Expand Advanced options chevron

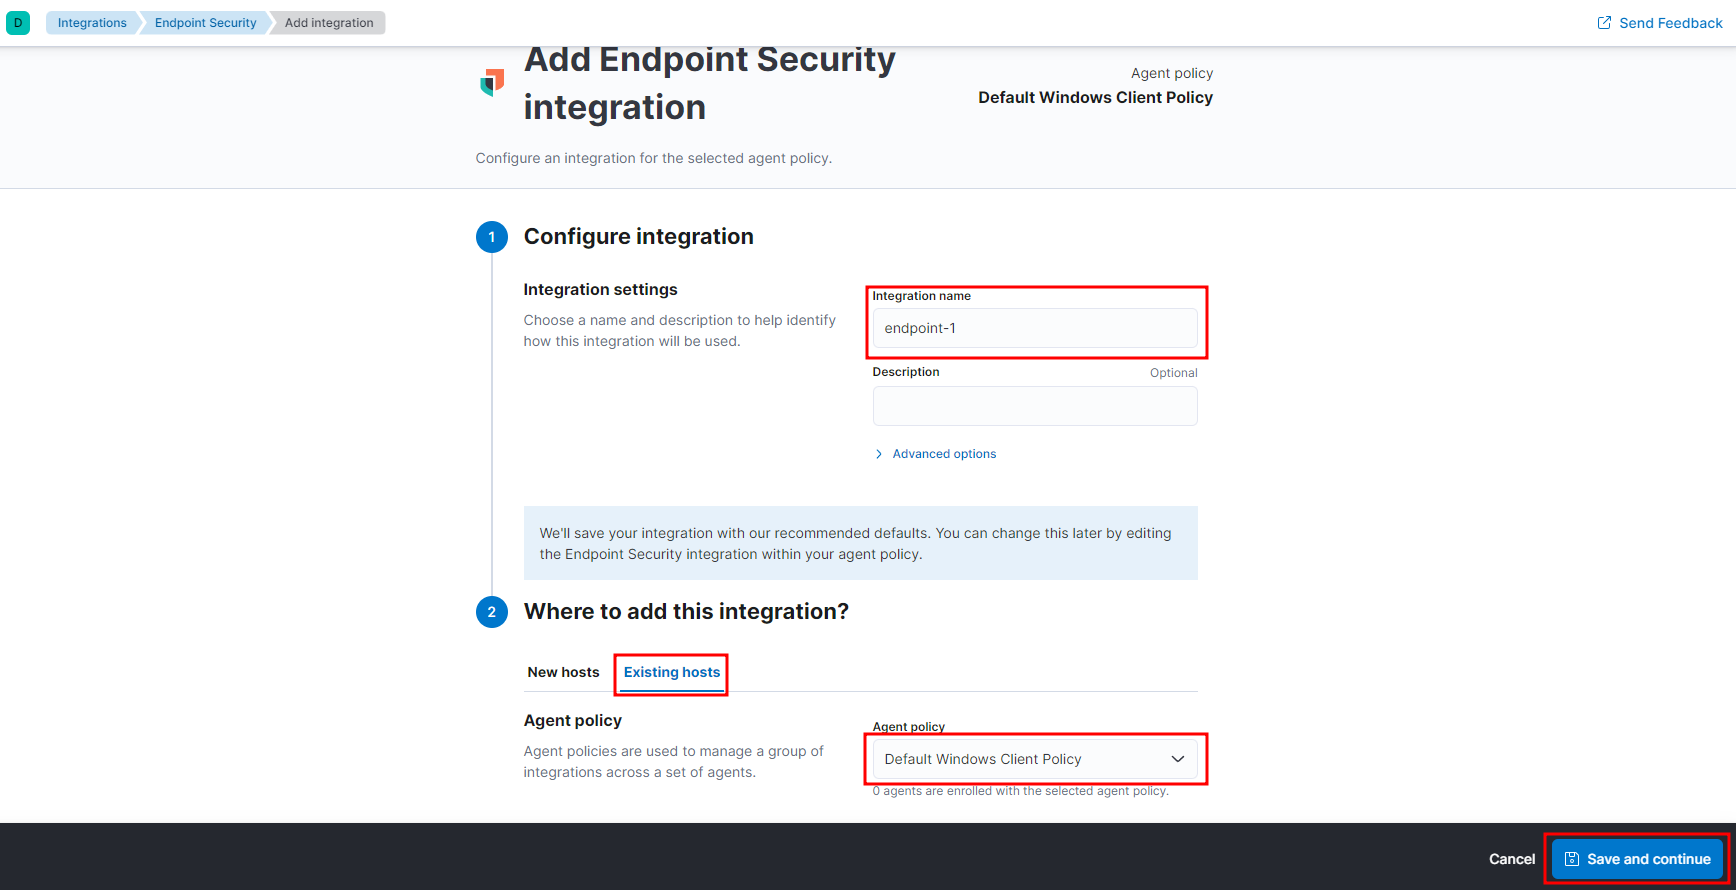[879, 454]
